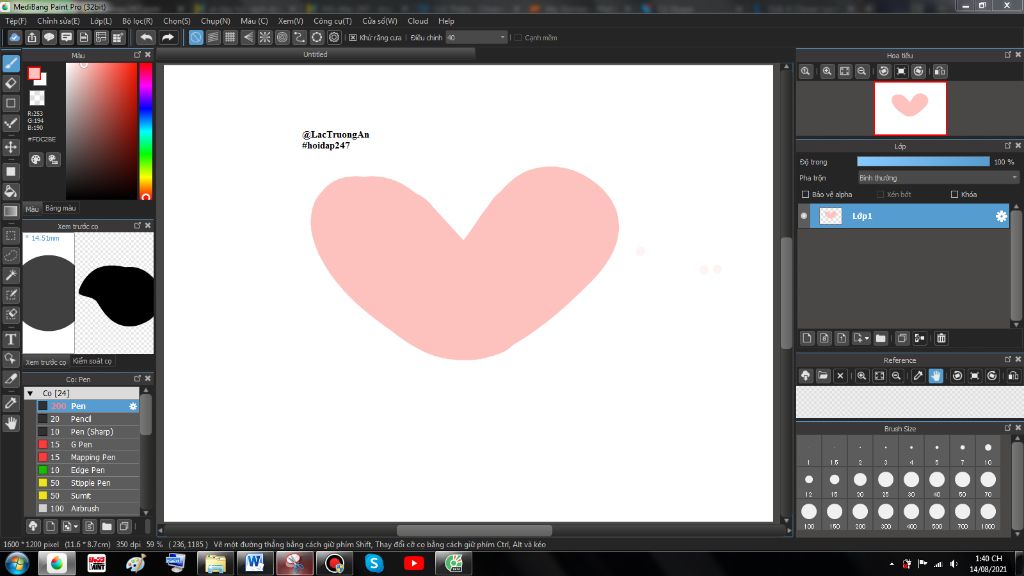Click the navigator heart thumbnail
This screenshot has height=576, width=1024.
pos(910,108)
